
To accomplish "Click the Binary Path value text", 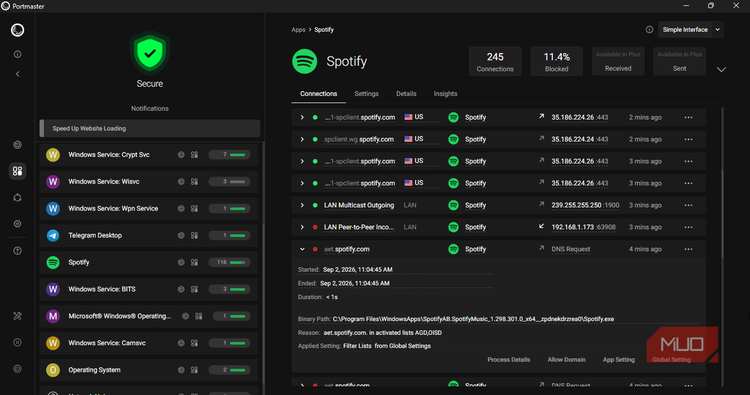I will tap(474, 319).
